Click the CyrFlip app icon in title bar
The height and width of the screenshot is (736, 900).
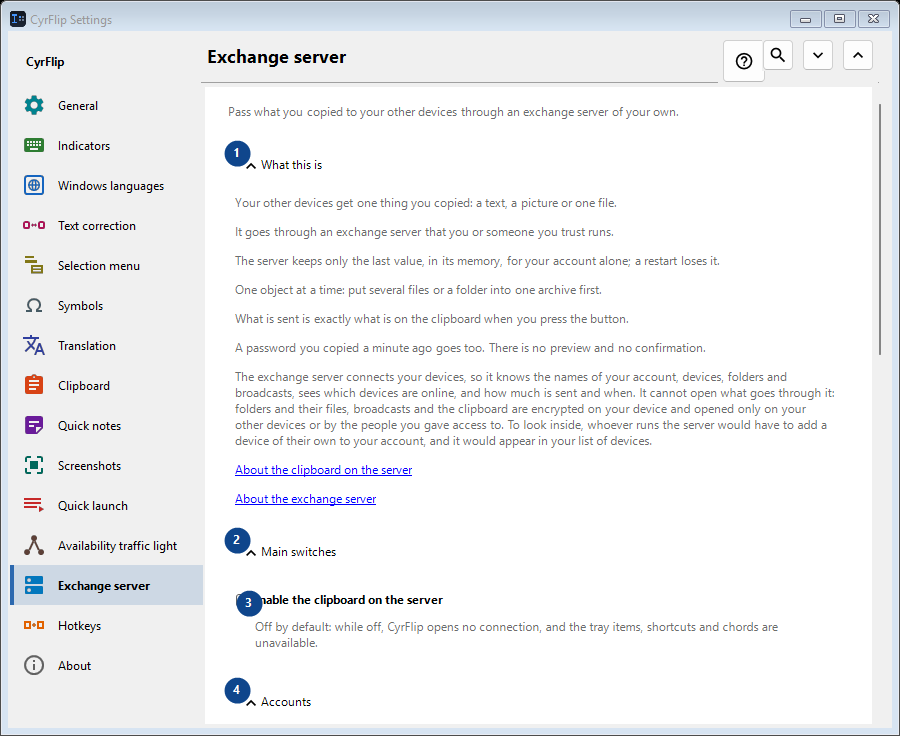(18, 19)
